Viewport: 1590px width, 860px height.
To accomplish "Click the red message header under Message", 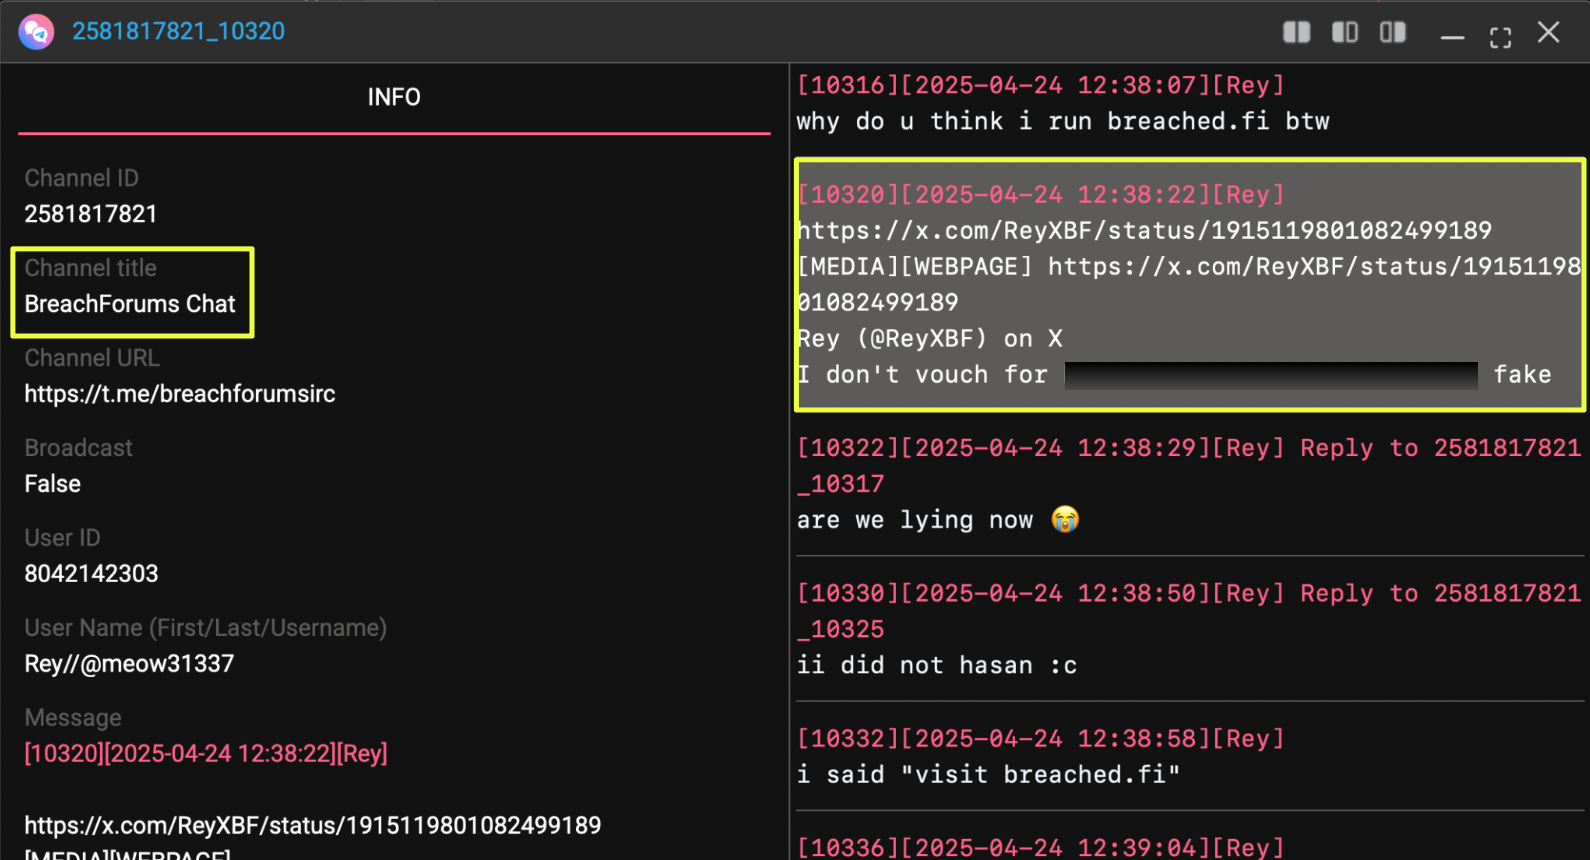I will click(206, 754).
